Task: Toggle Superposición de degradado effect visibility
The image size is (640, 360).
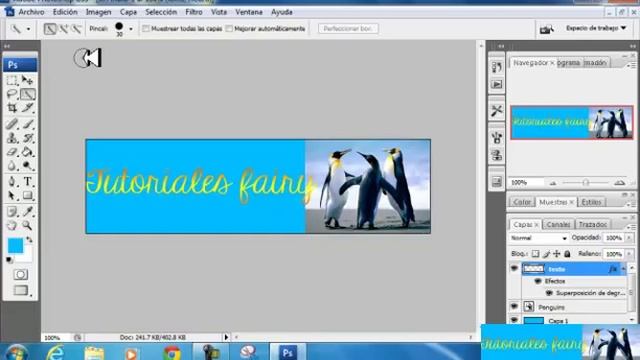Action: [549, 293]
